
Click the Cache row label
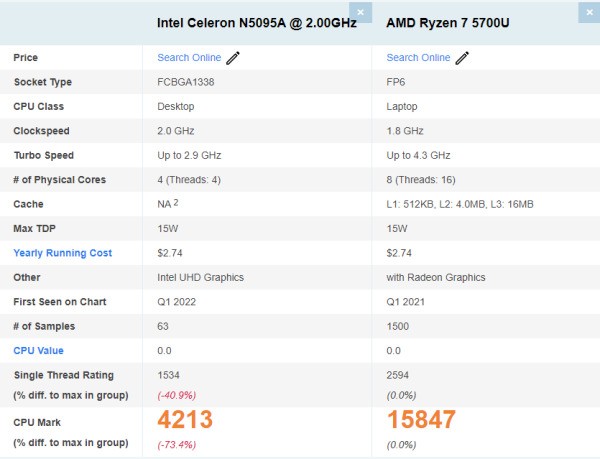pyautogui.click(x=28, y=204)
